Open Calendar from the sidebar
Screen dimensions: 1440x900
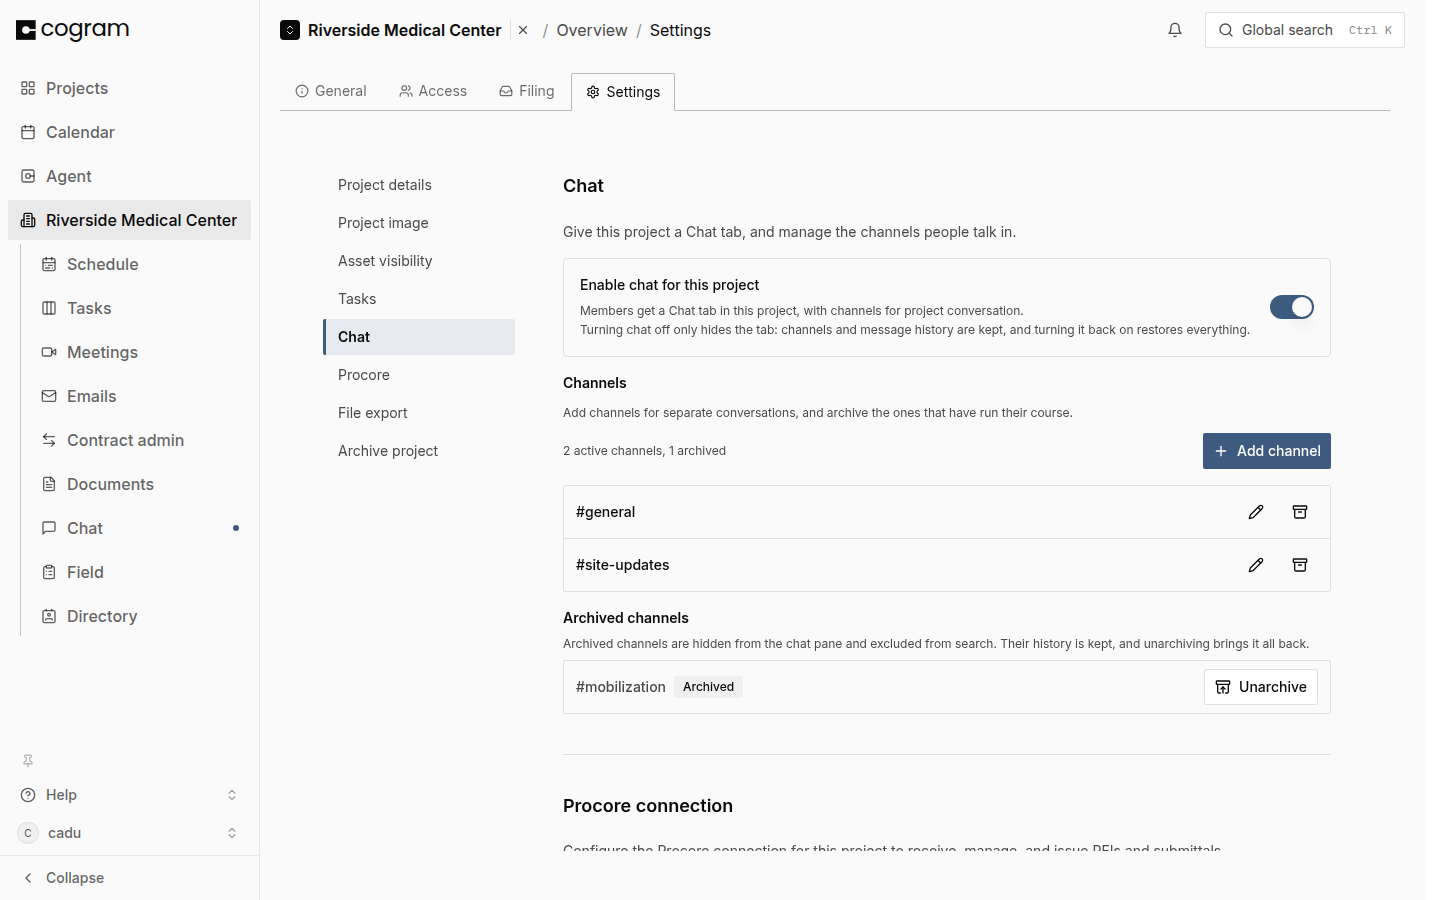click(x=129, y=132)
